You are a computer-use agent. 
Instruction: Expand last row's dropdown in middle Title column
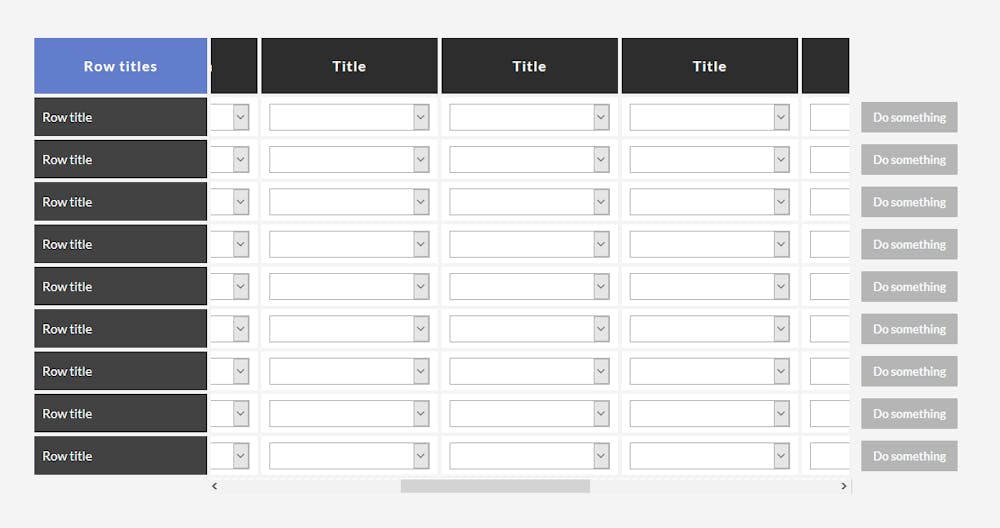pos(529,456)
